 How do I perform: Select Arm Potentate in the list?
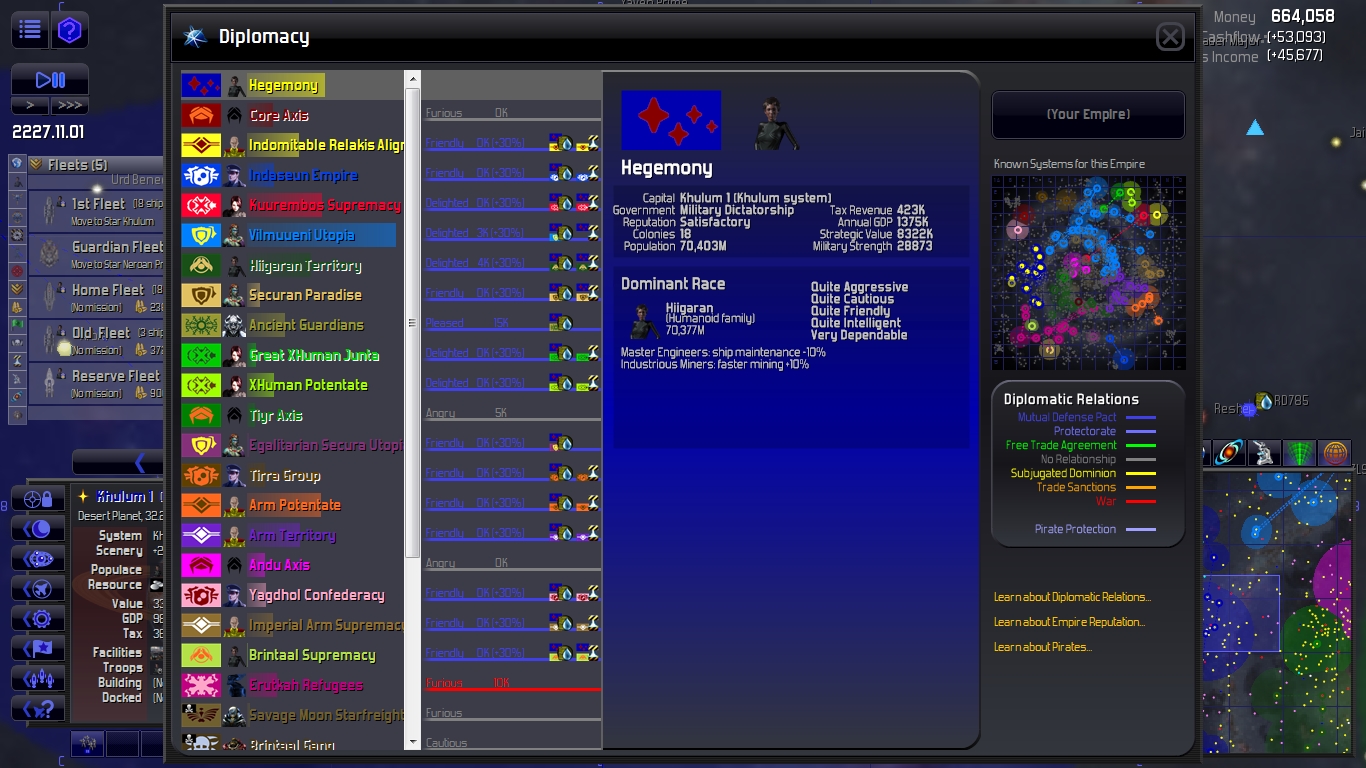pyautogui.click(x=295, y=506)
